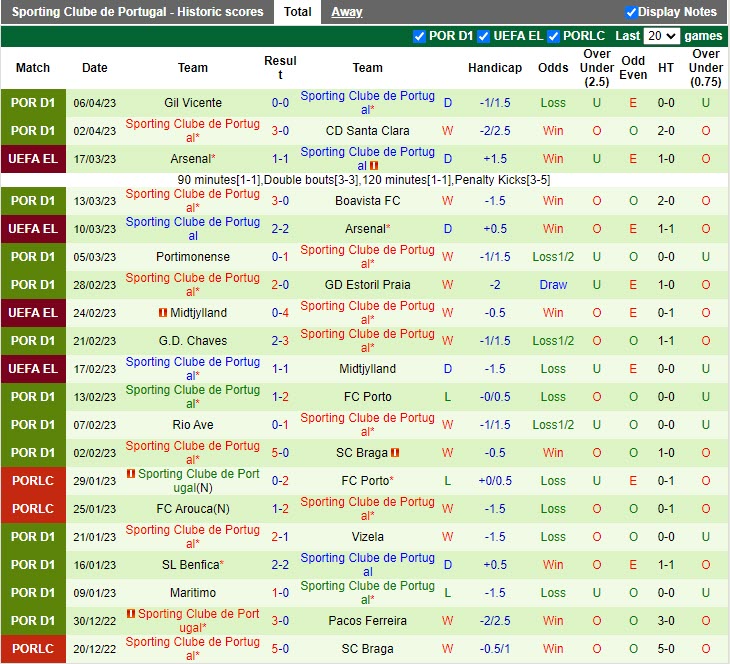
Task: Select FC Arouca(N) team name
Action: pyautogui.click(x=193, y=508)
